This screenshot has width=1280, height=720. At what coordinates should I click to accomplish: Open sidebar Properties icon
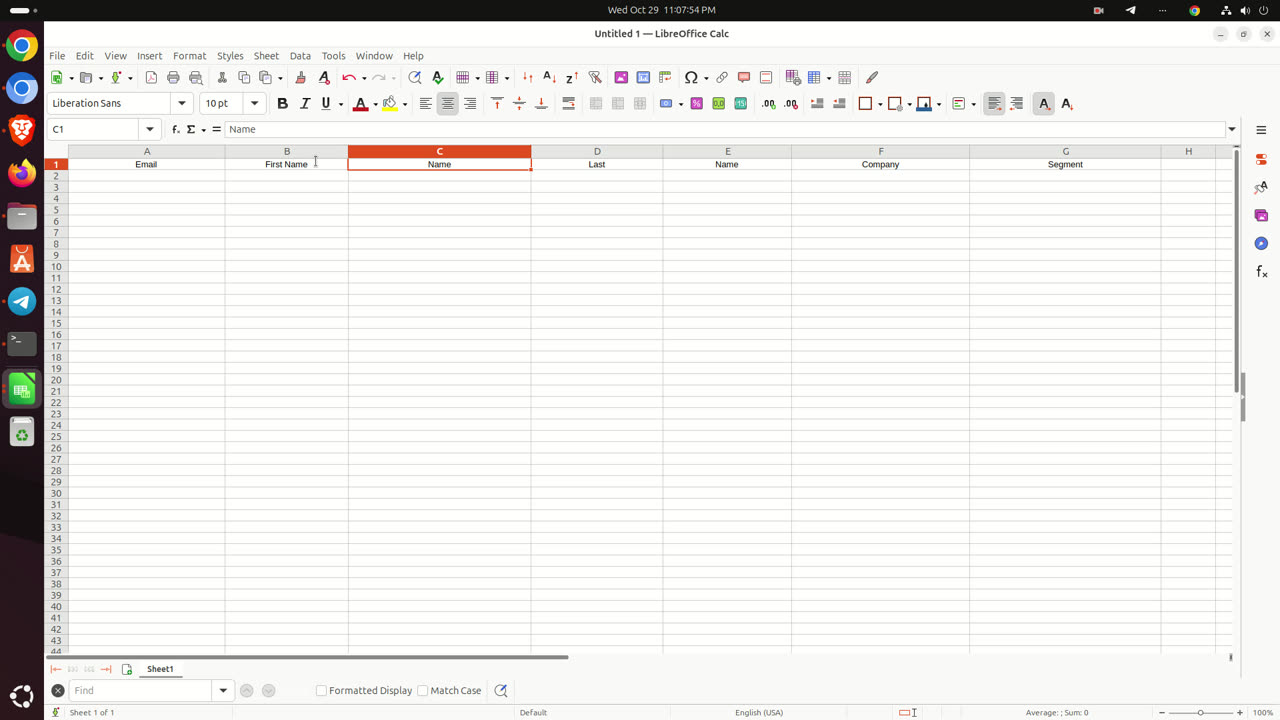click(x=1261, y=159)
